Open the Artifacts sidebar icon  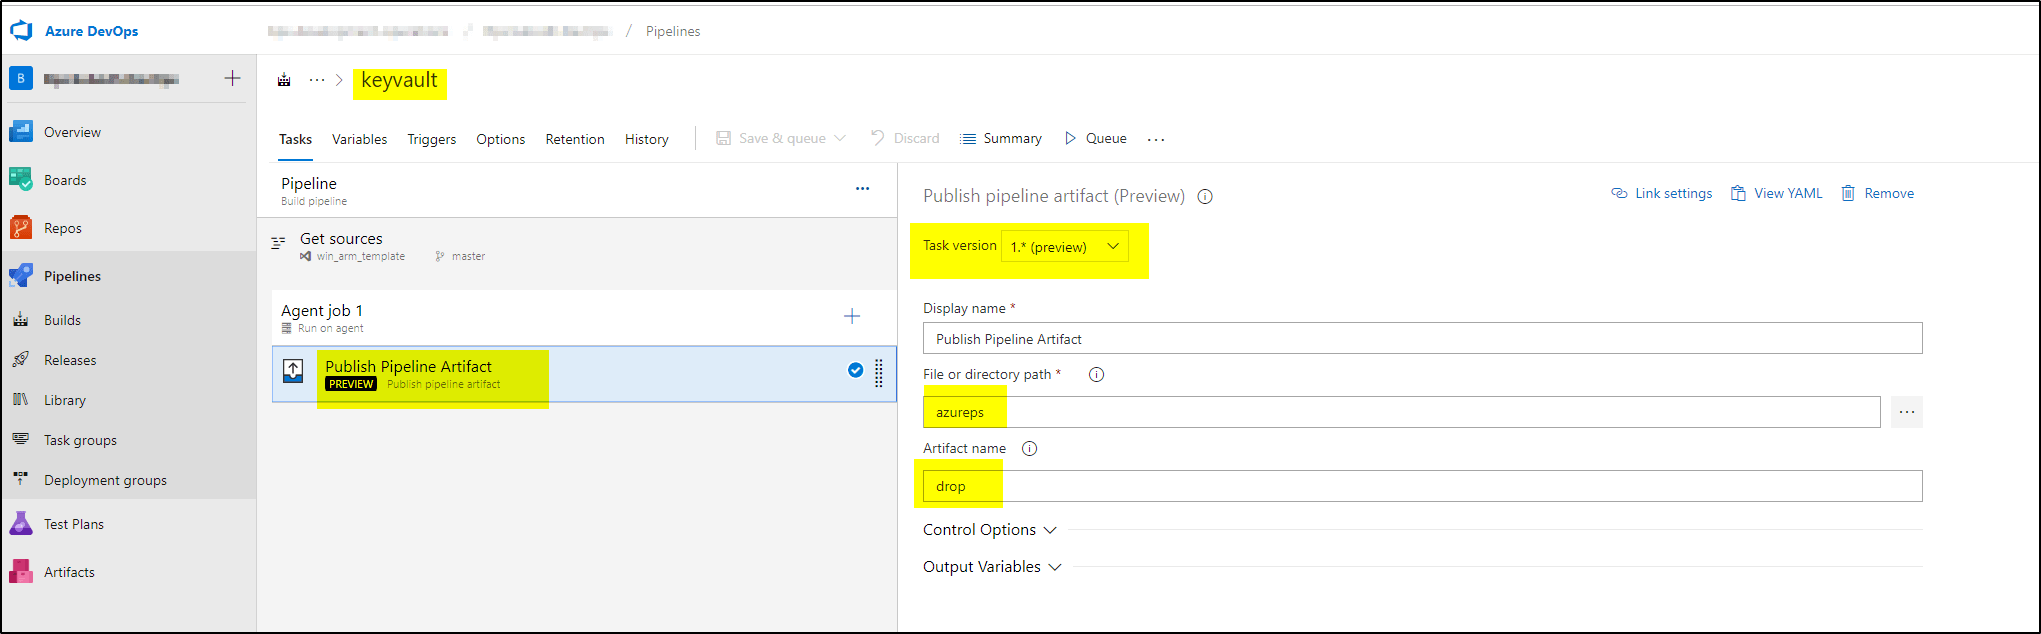[x=21, y=572]
